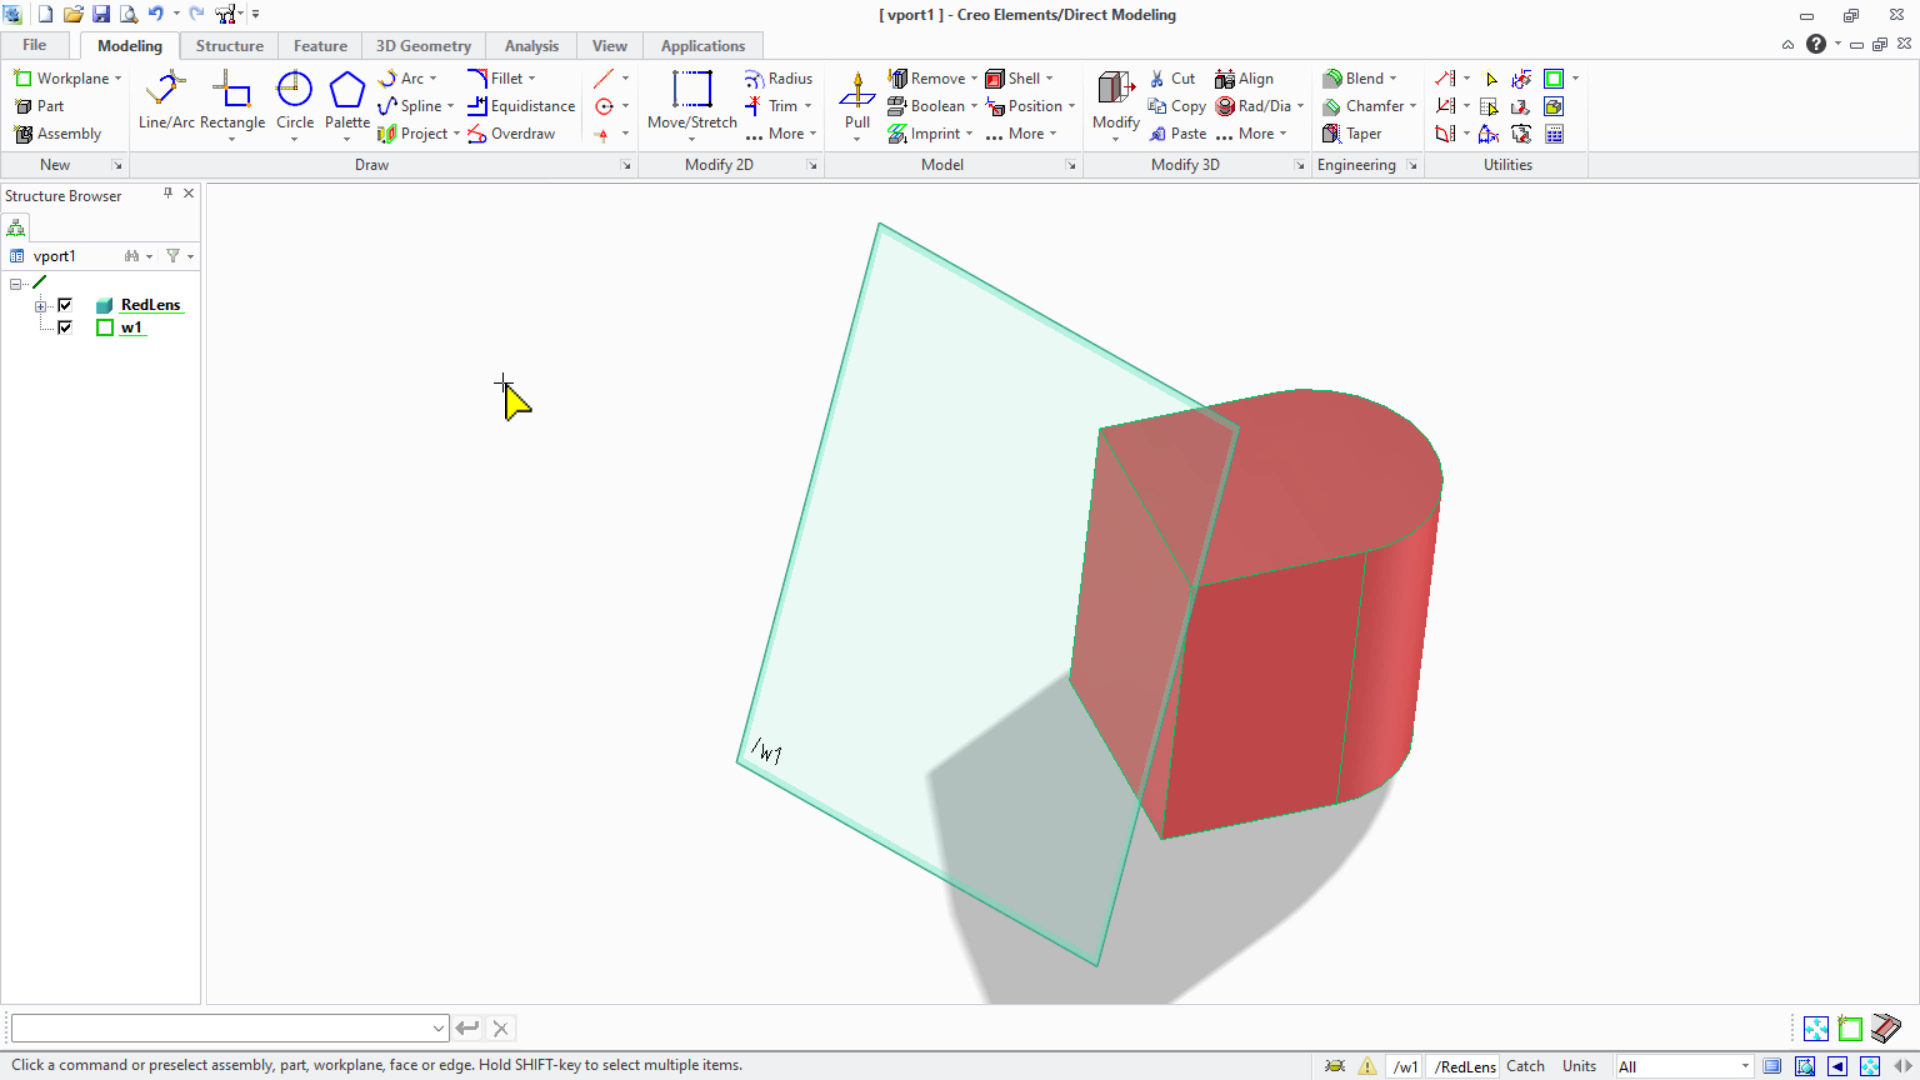
Task: Switch to the View tab
Action: [609, 46]
